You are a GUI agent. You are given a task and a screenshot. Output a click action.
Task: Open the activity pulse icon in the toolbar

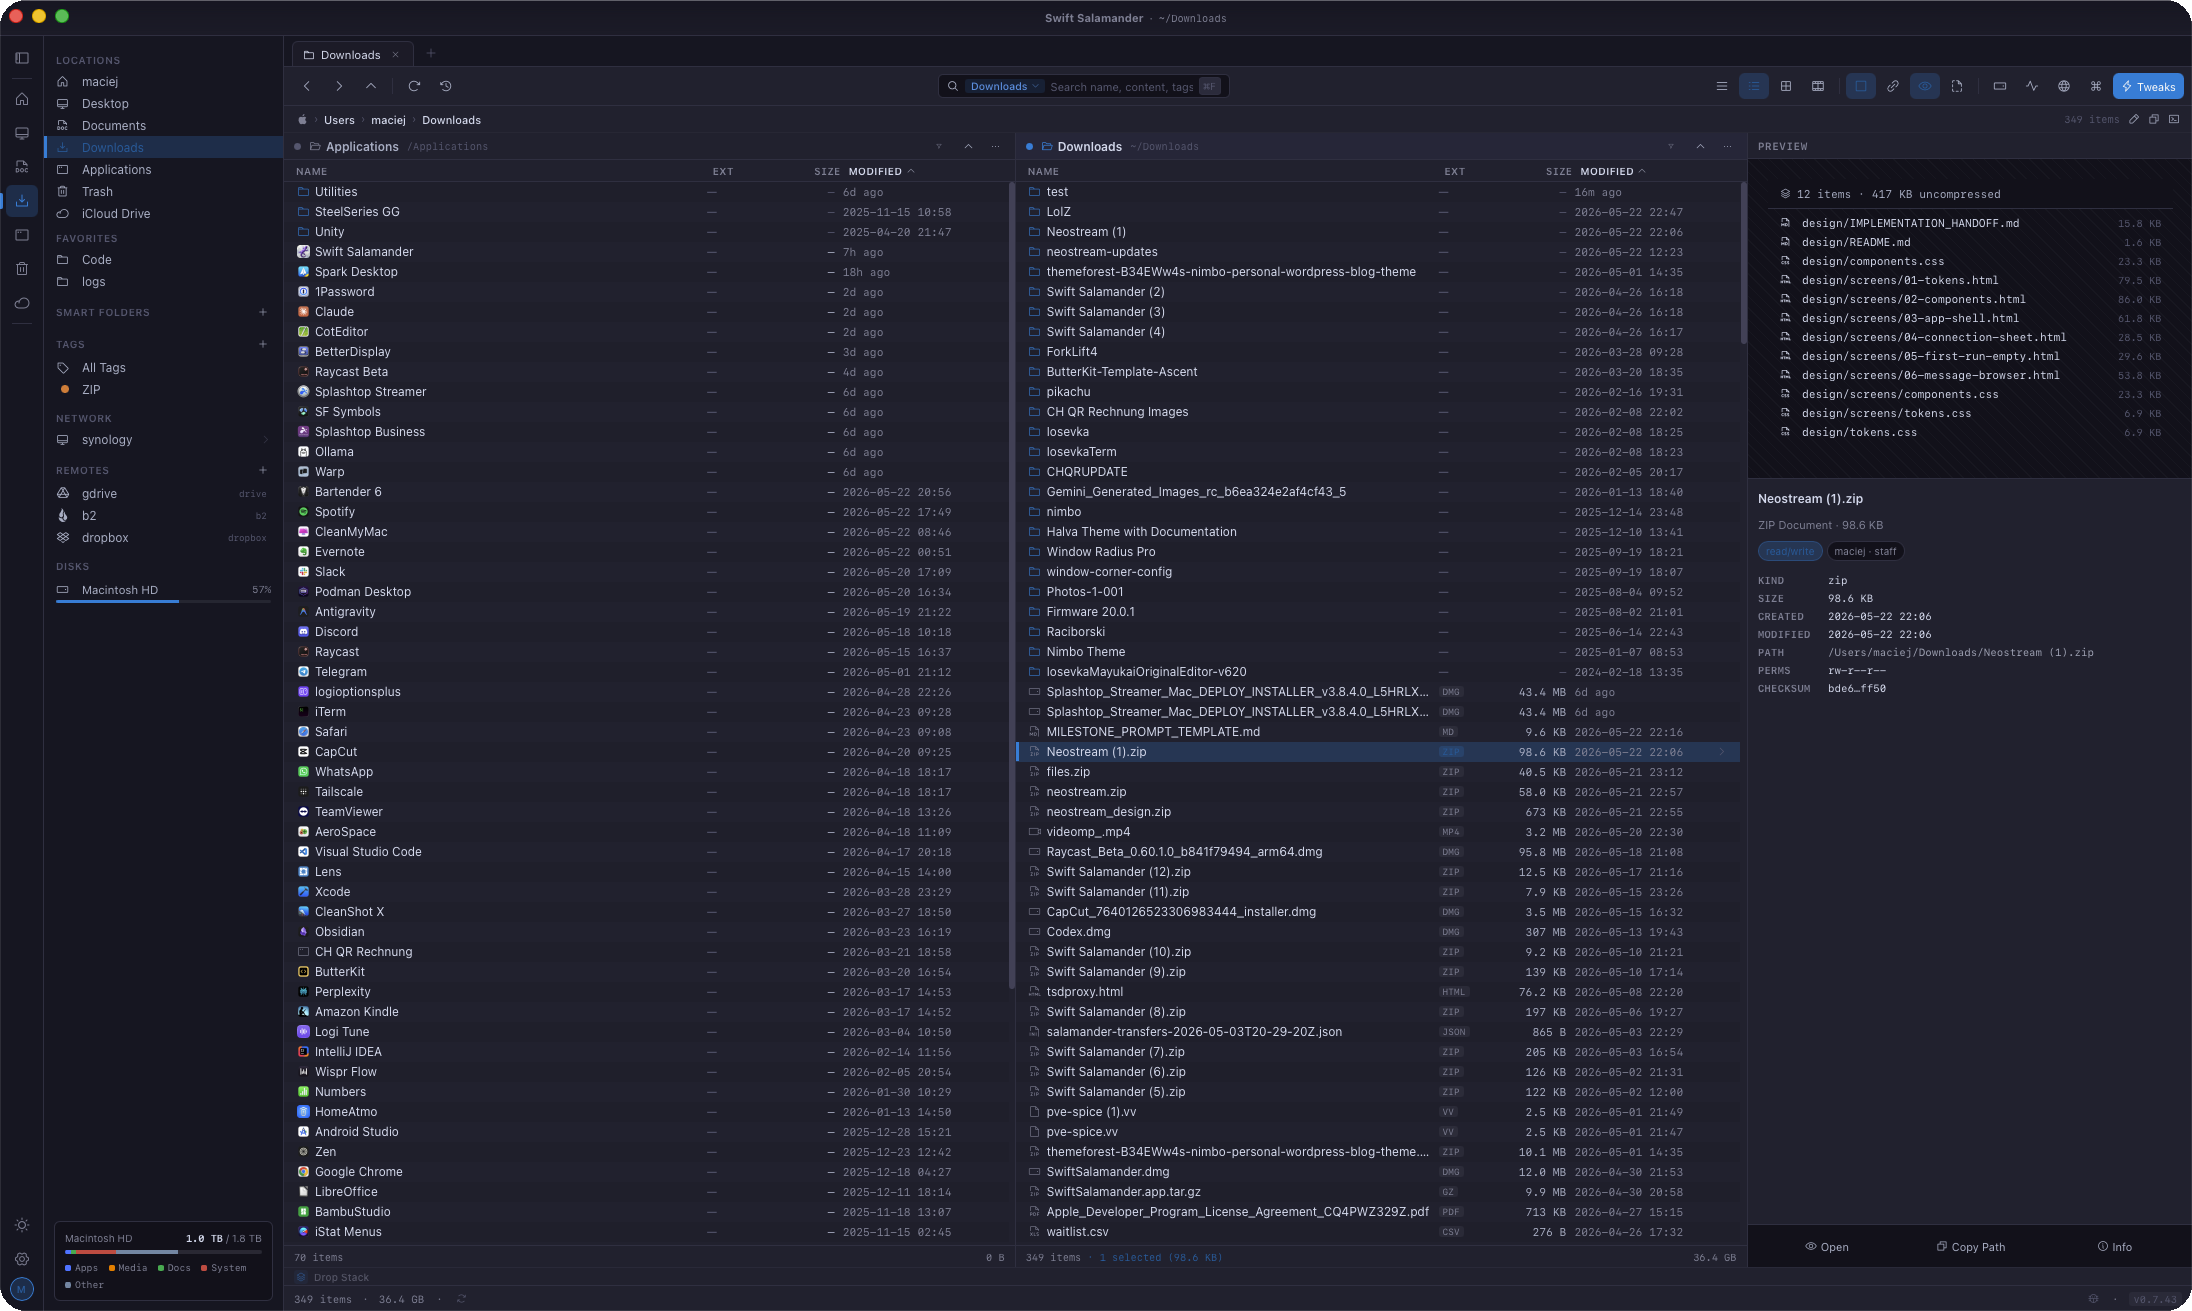(x=2032, y=86)
